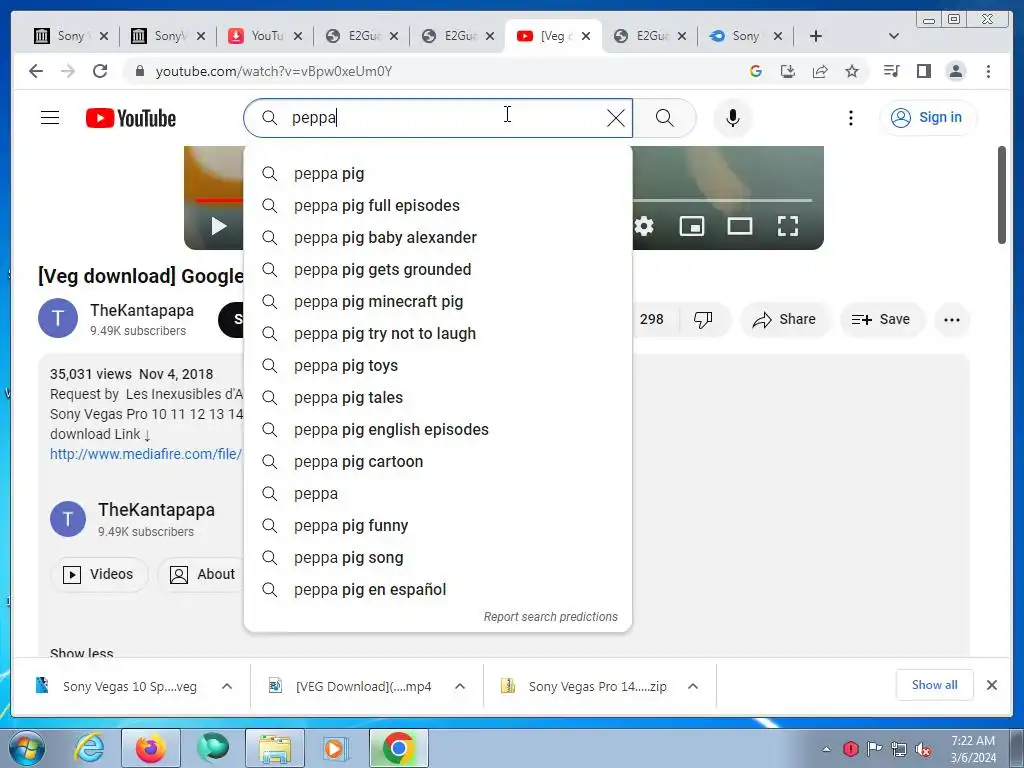This screenshot has height=768, width=1024.
Task: Select 'peppa pig english episodes' suggestion
Action: 438,430
